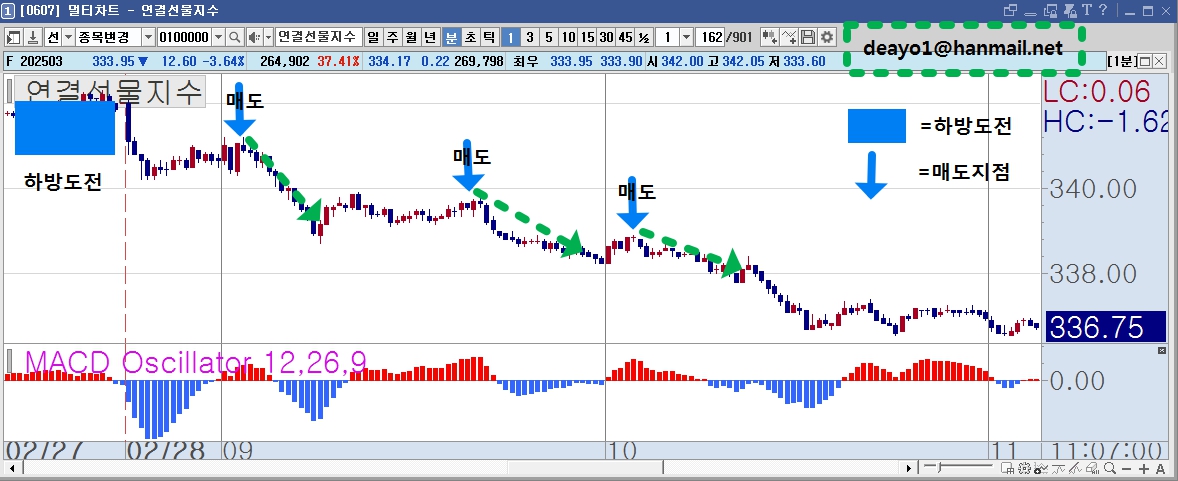Click the F 202503 contract code
This screenshot has height=481, width=1178.
tap(35, 61)
